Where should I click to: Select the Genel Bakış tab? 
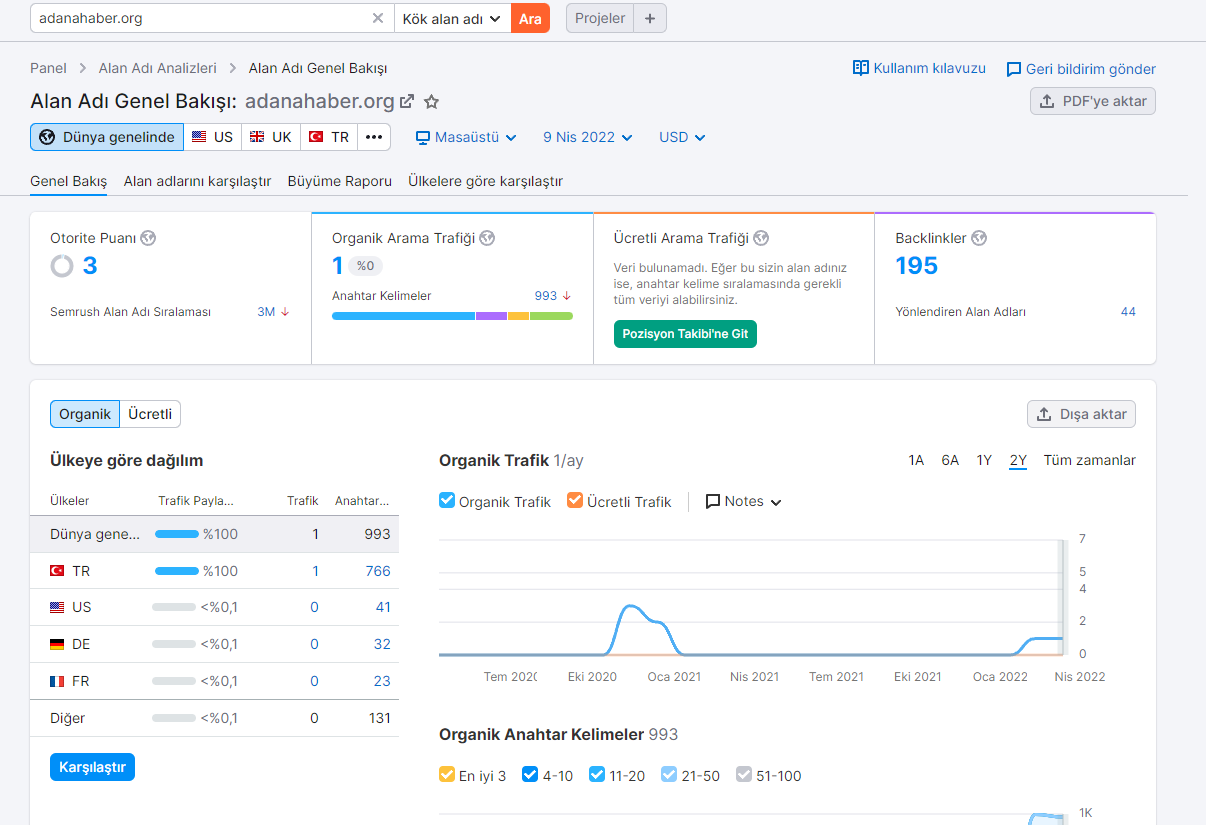click(69, 181)
